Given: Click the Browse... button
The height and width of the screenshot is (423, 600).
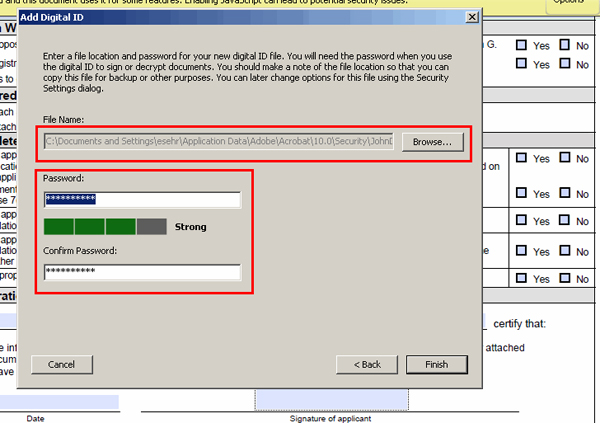Looking at the screenshot, I should point(432,142).
